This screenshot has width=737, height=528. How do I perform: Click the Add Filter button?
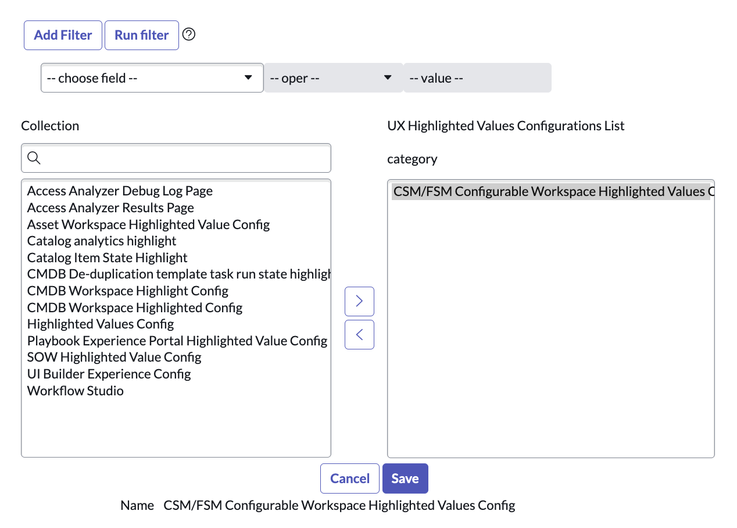(63, 35)
